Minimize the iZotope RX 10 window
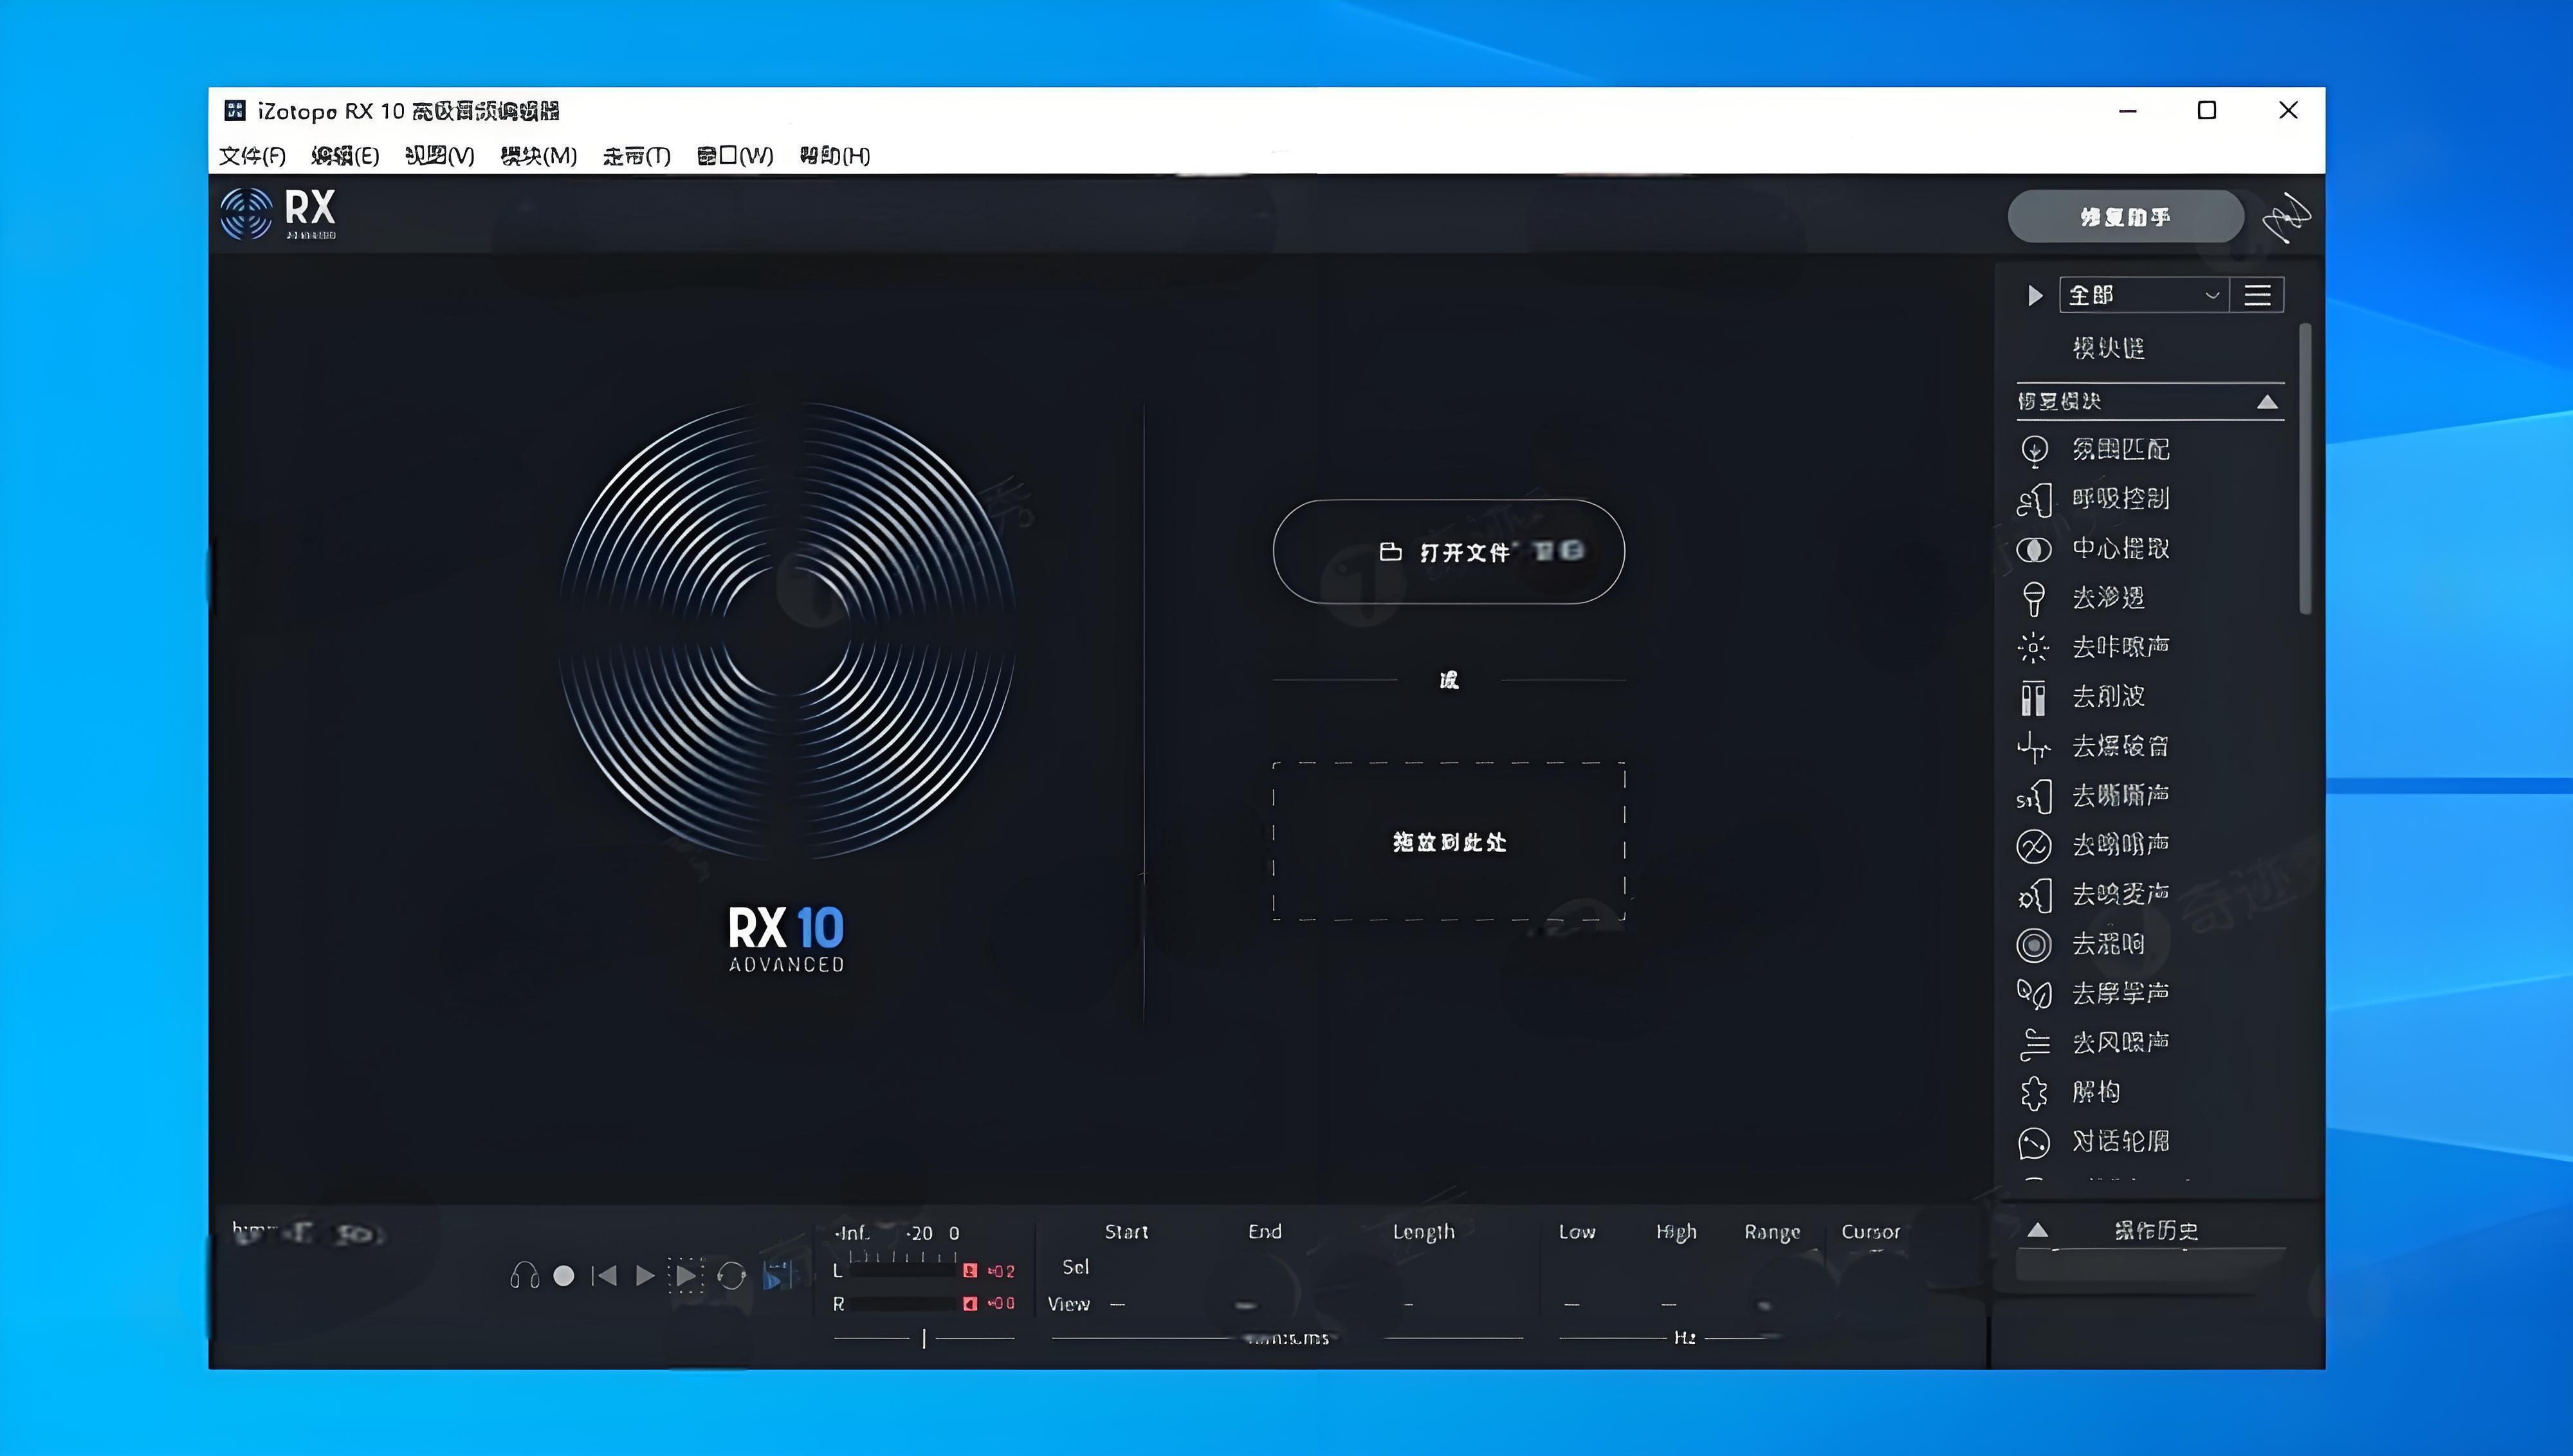The width and height of the screenshot is (2573, 1456). click(x=2128, y=111)
